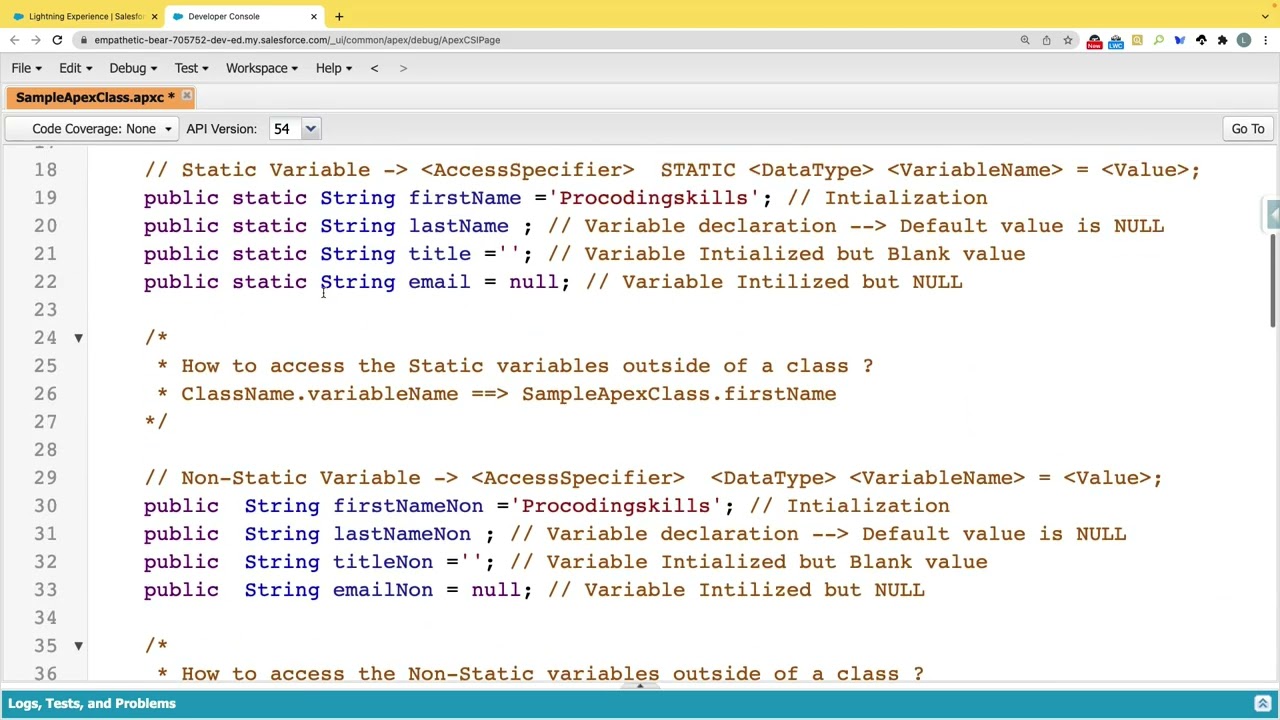Click line number 23 in gutter
The image size is (1280, 720).
45,310
